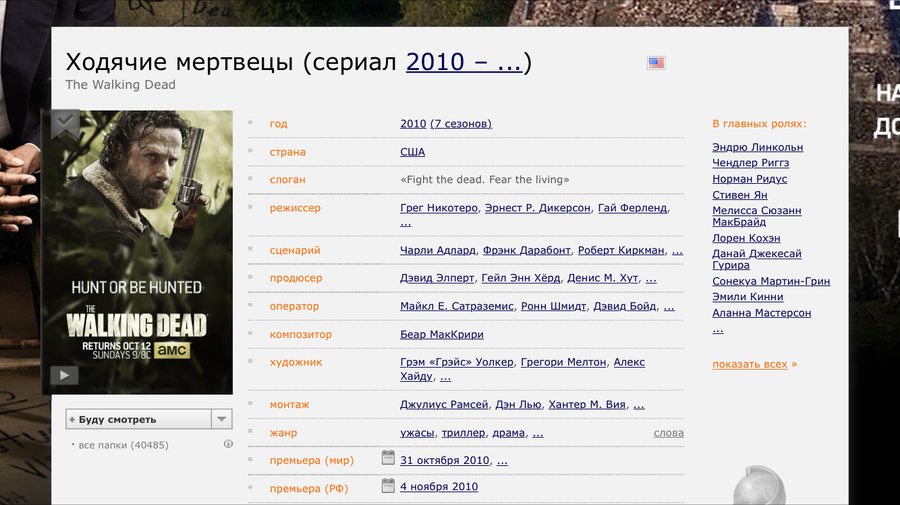Image resolution: width=900 pixels, height=505 pixels.
Task: Click показать всех » cast link
Action: point(755,364)
